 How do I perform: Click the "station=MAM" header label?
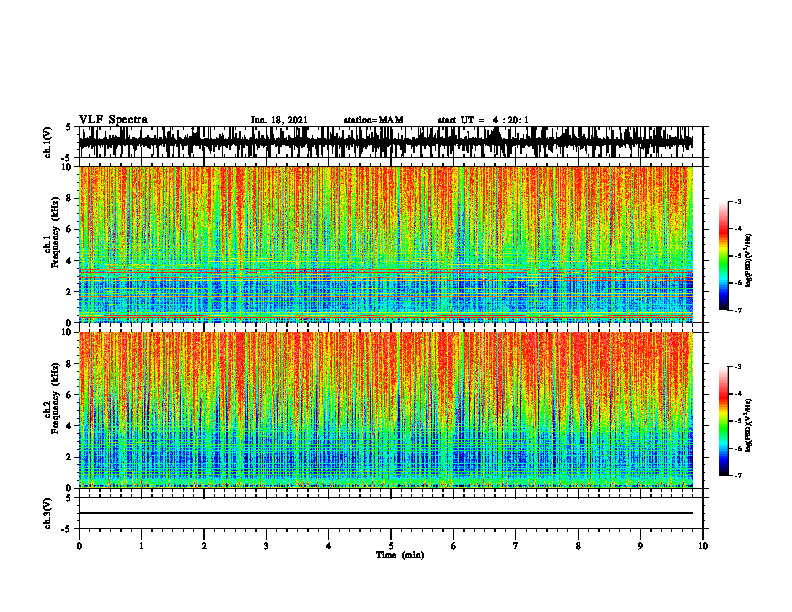click(373, 120)
